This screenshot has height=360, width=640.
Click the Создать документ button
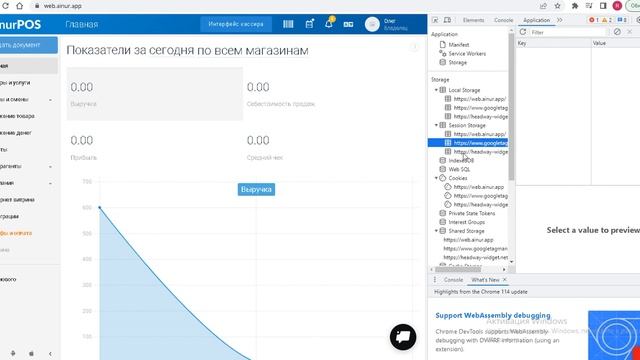click(29, 45)
